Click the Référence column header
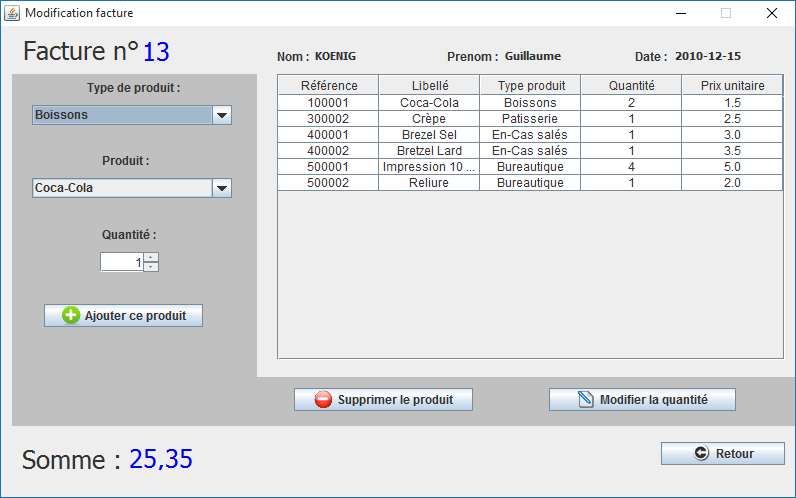This screenshot has height=498, width=796. [328, 86]
